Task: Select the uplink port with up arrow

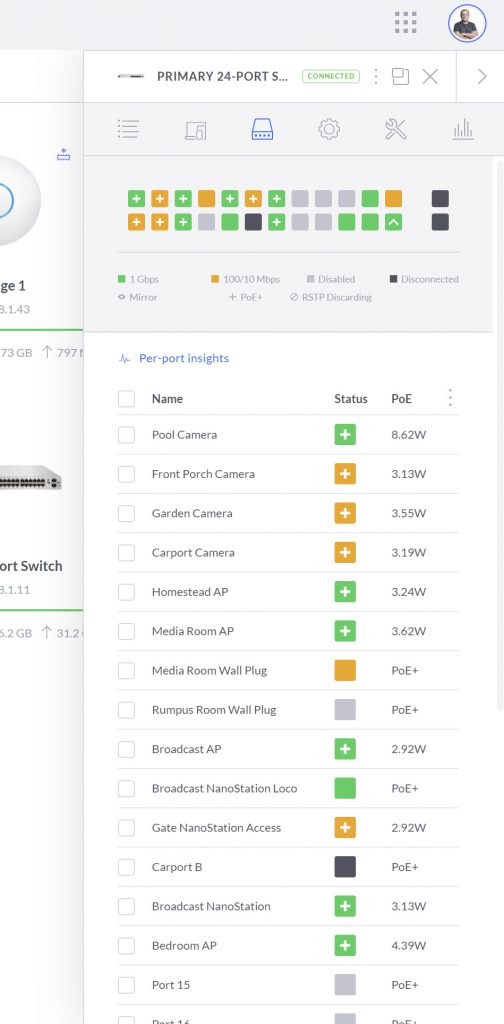Action: [x=394, y=222]
